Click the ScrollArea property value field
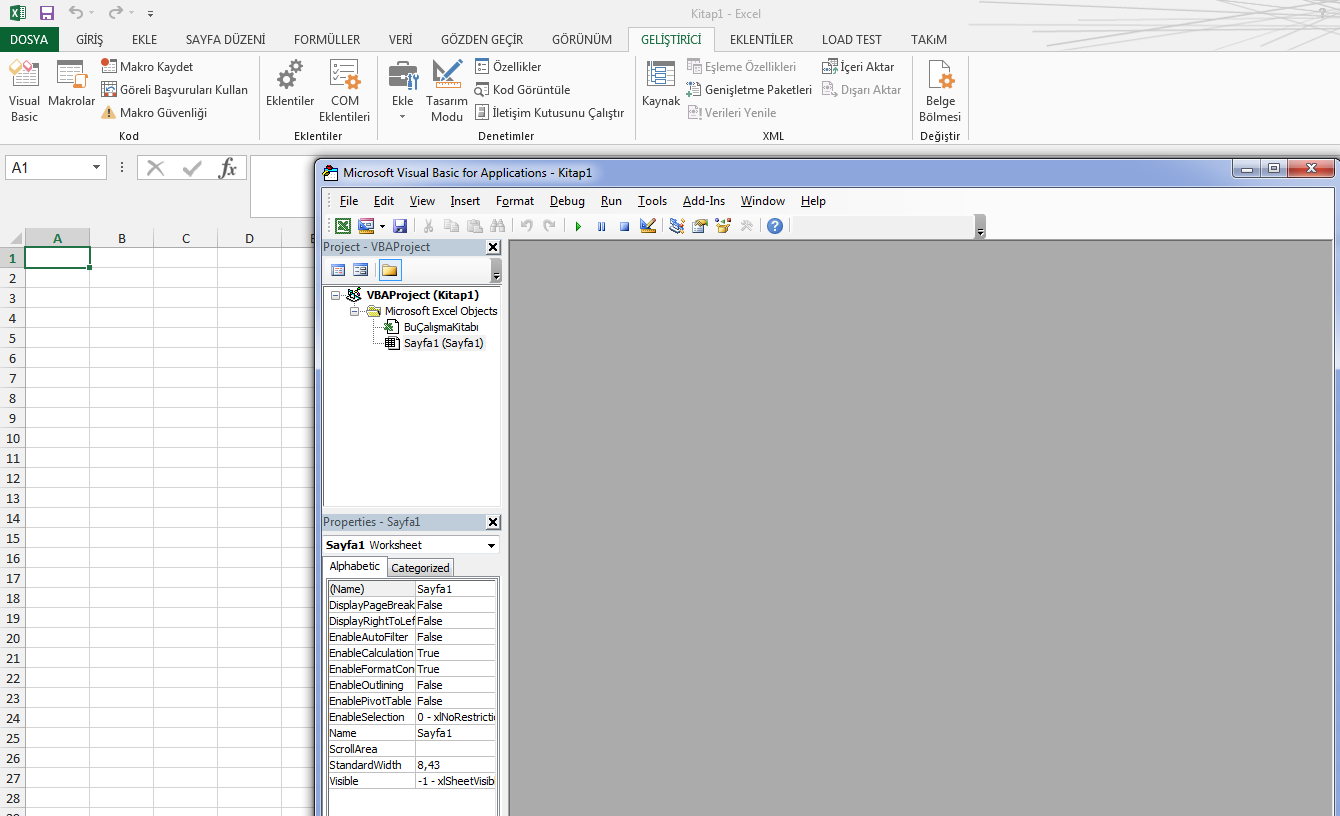1340x816 pixels. pos(455,749)
